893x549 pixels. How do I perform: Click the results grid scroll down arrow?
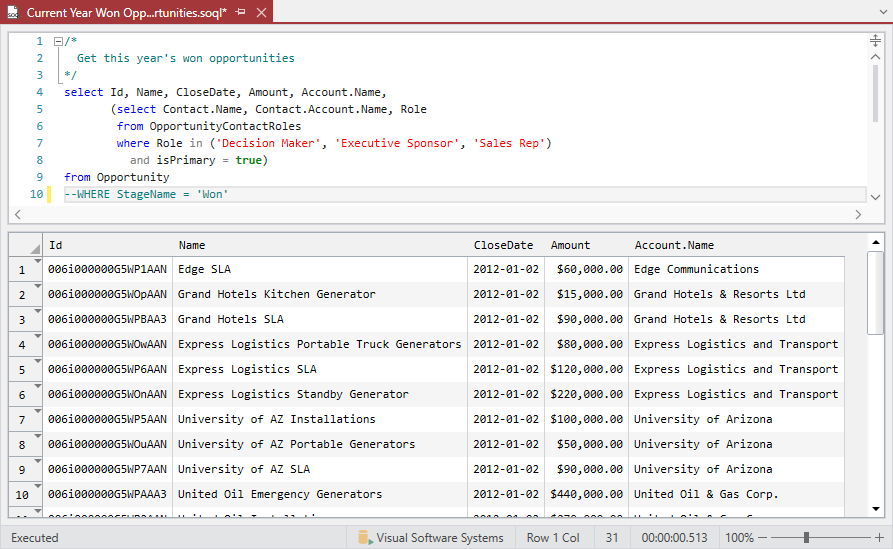tap(876, 509)
